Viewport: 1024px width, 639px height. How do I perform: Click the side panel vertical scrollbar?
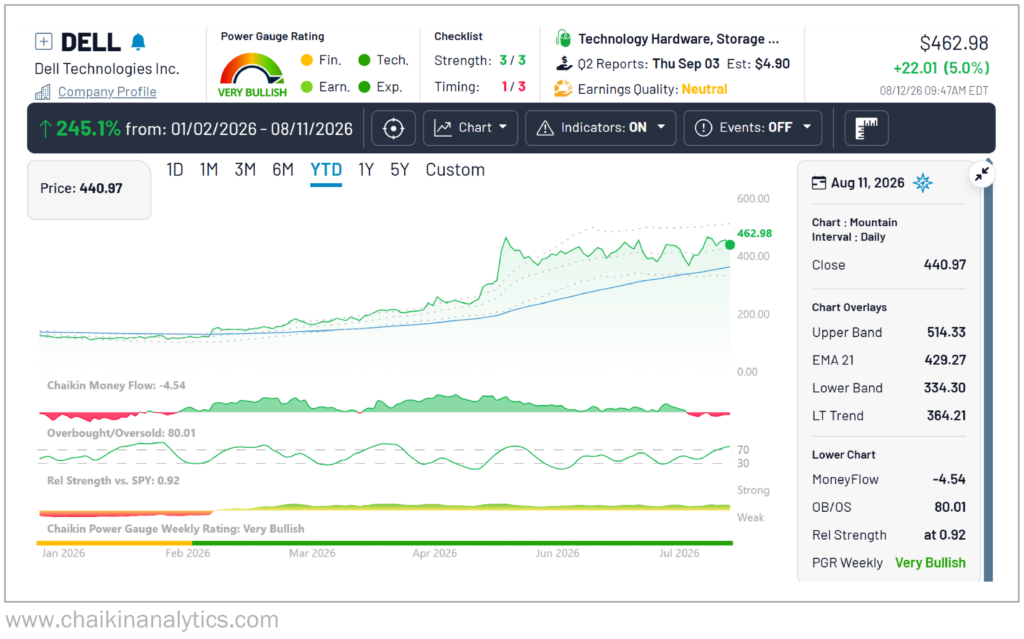pos(988,370)
